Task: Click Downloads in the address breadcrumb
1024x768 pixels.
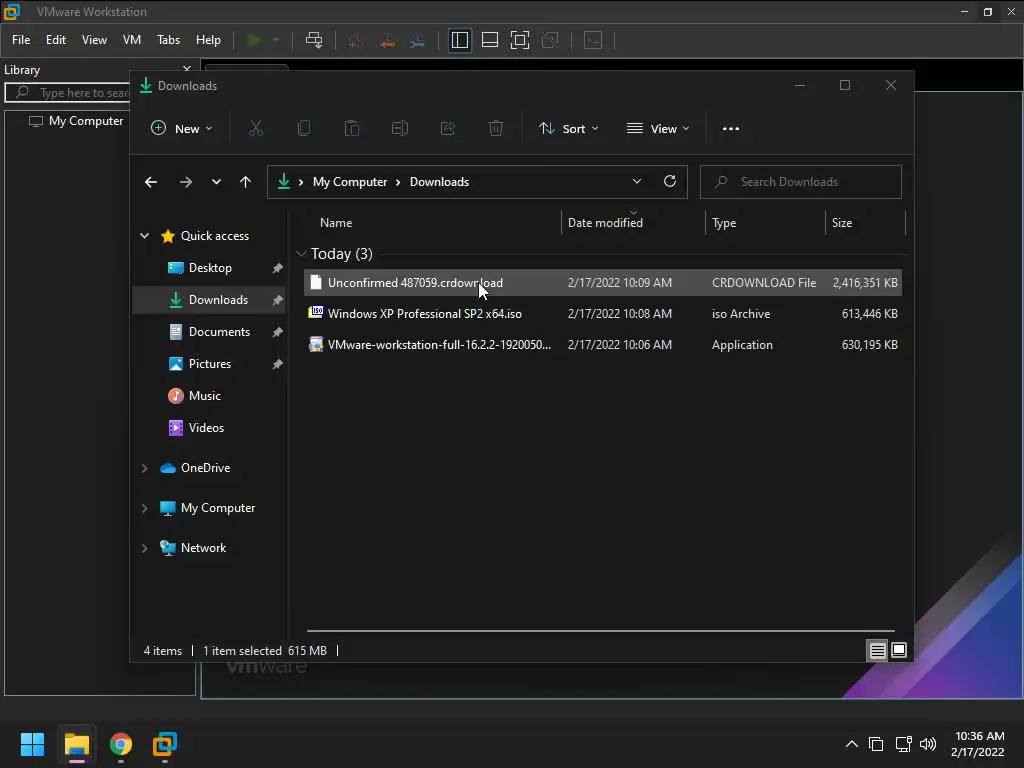Action: click(440, 182)
